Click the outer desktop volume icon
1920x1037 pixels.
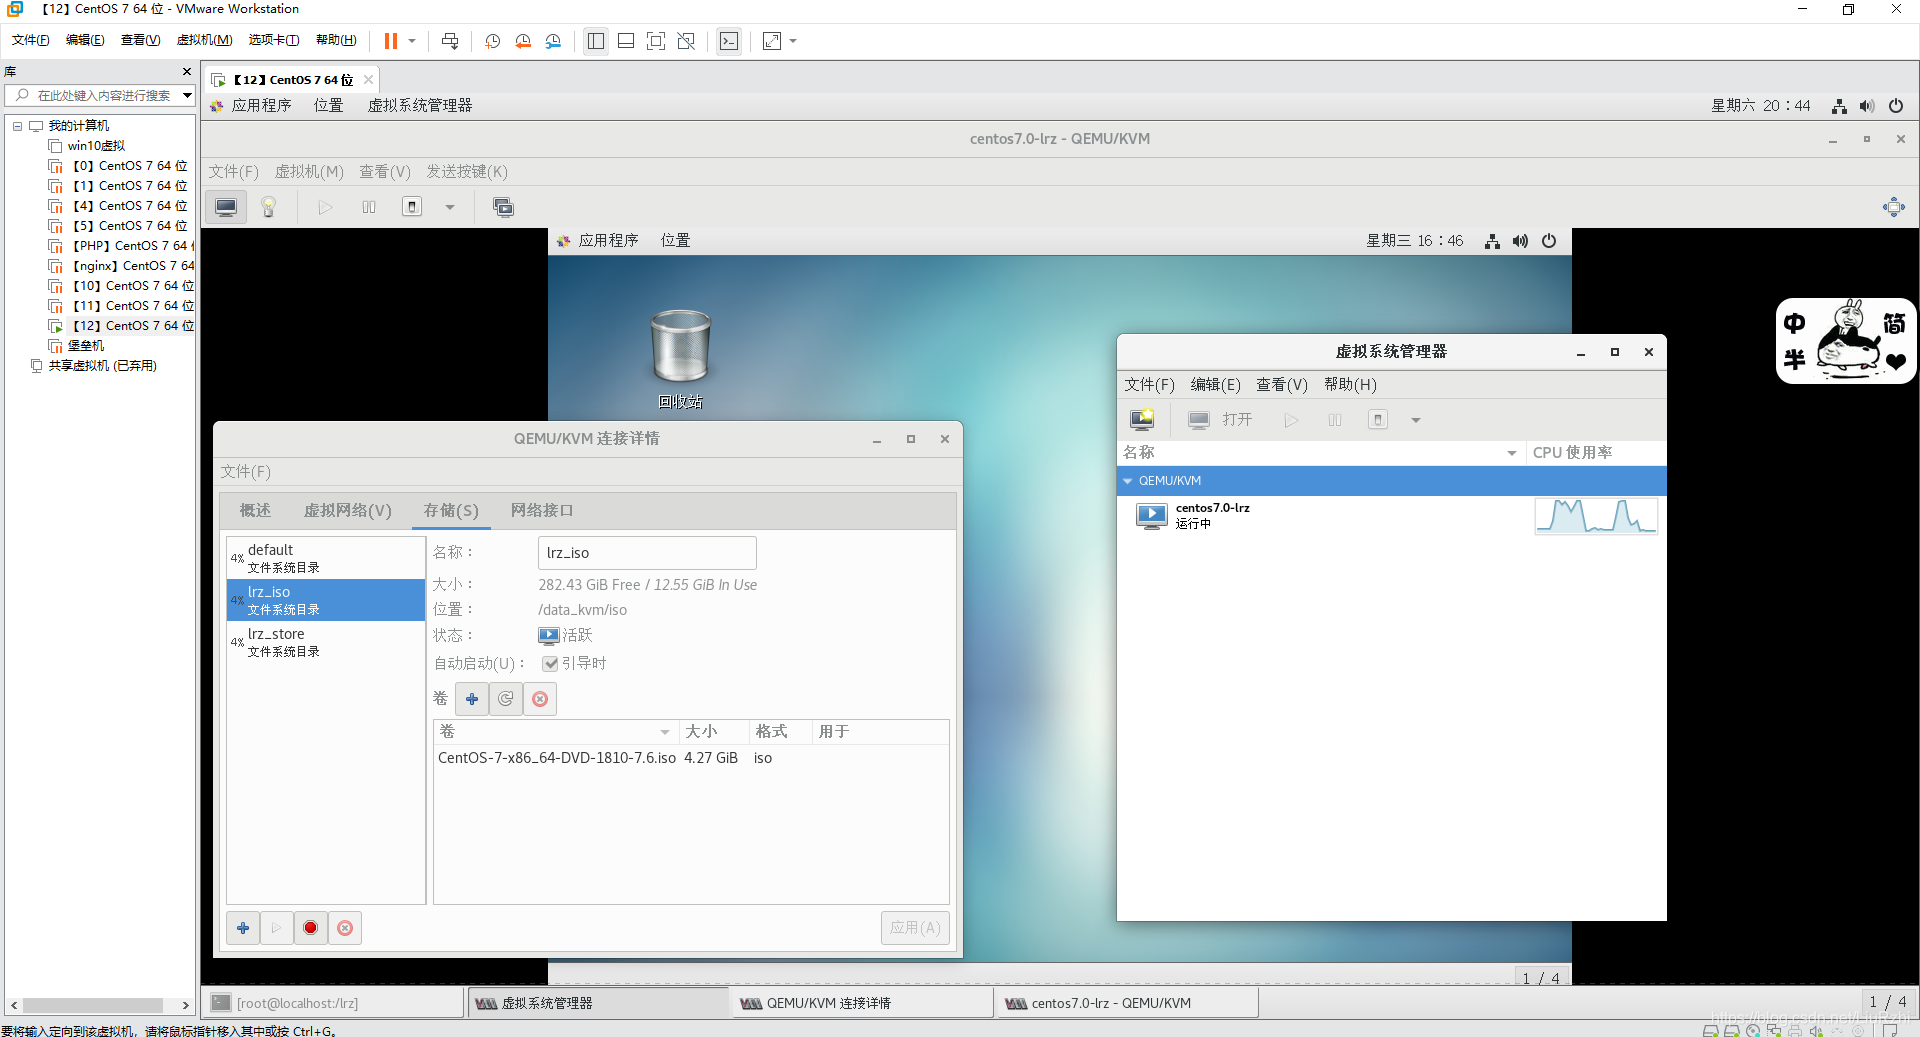click(x=1867, y=106)
